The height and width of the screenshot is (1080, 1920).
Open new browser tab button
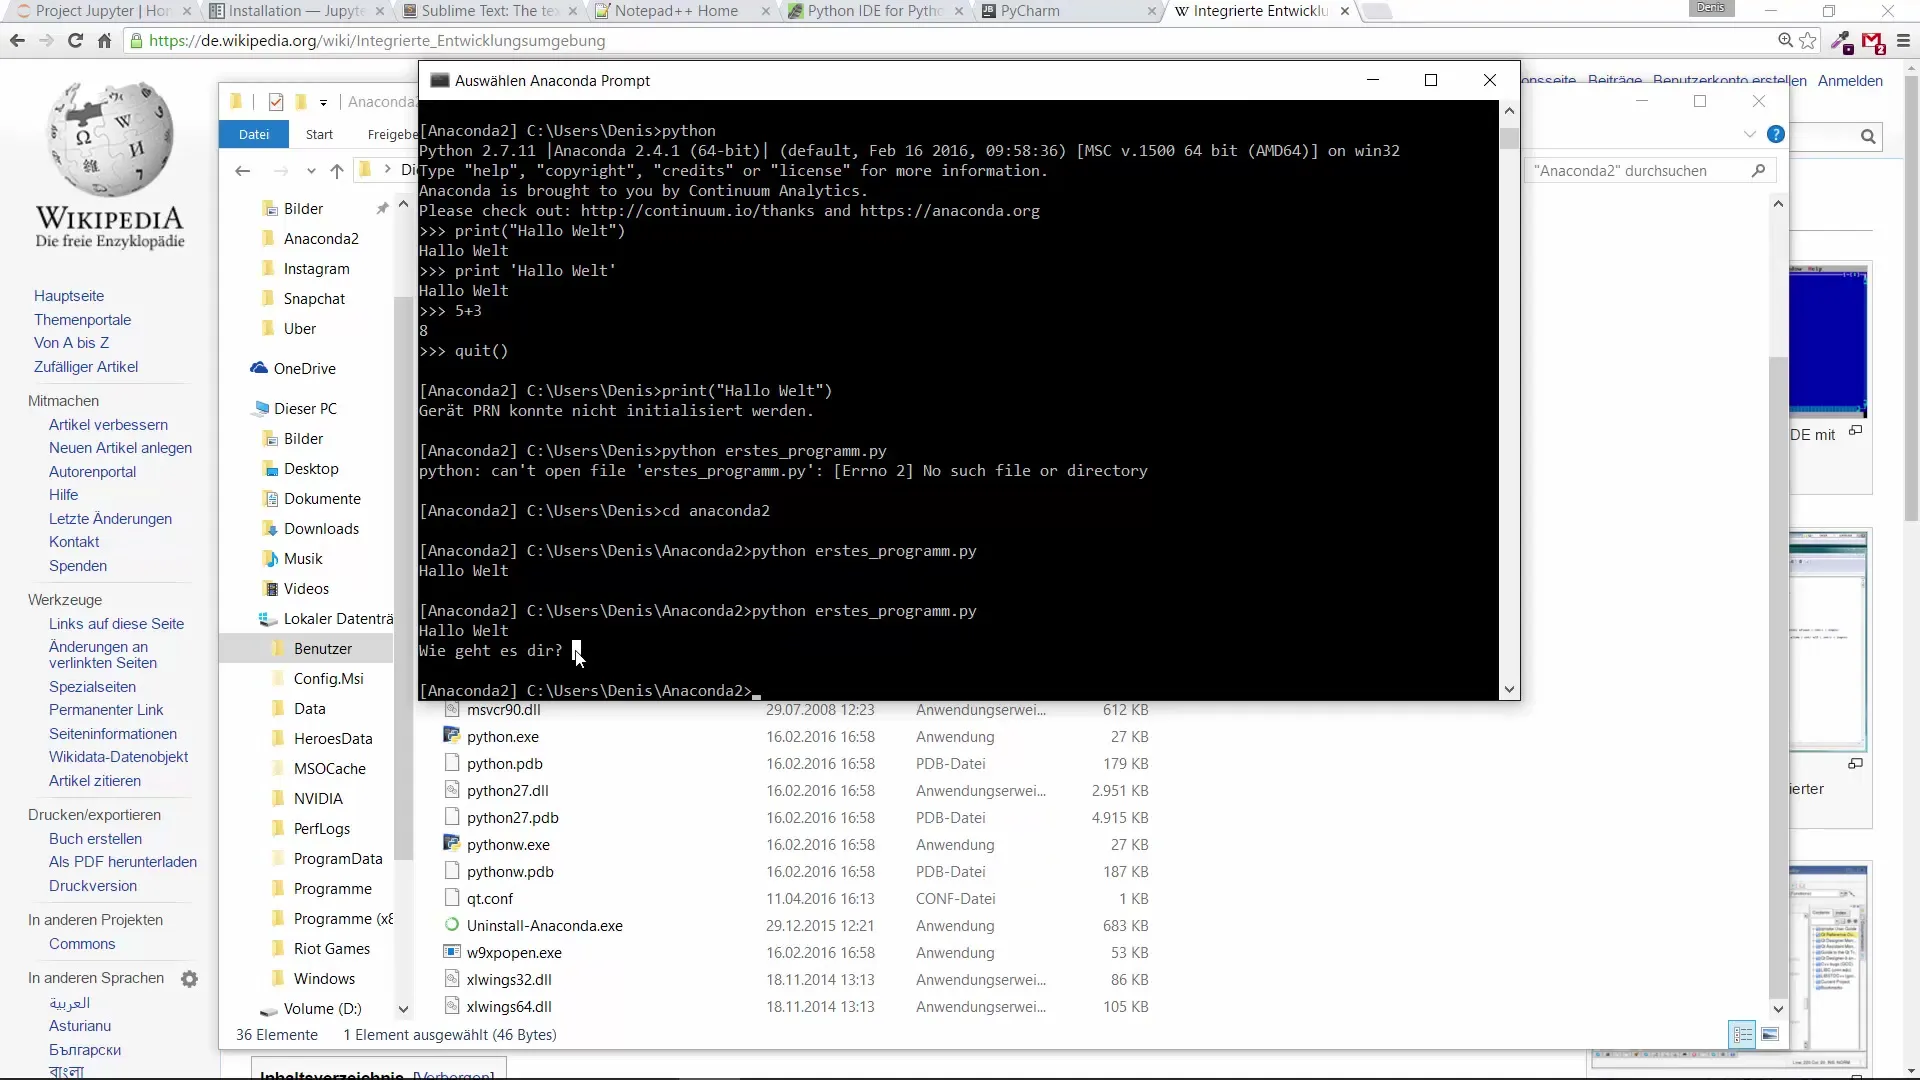1377,11
